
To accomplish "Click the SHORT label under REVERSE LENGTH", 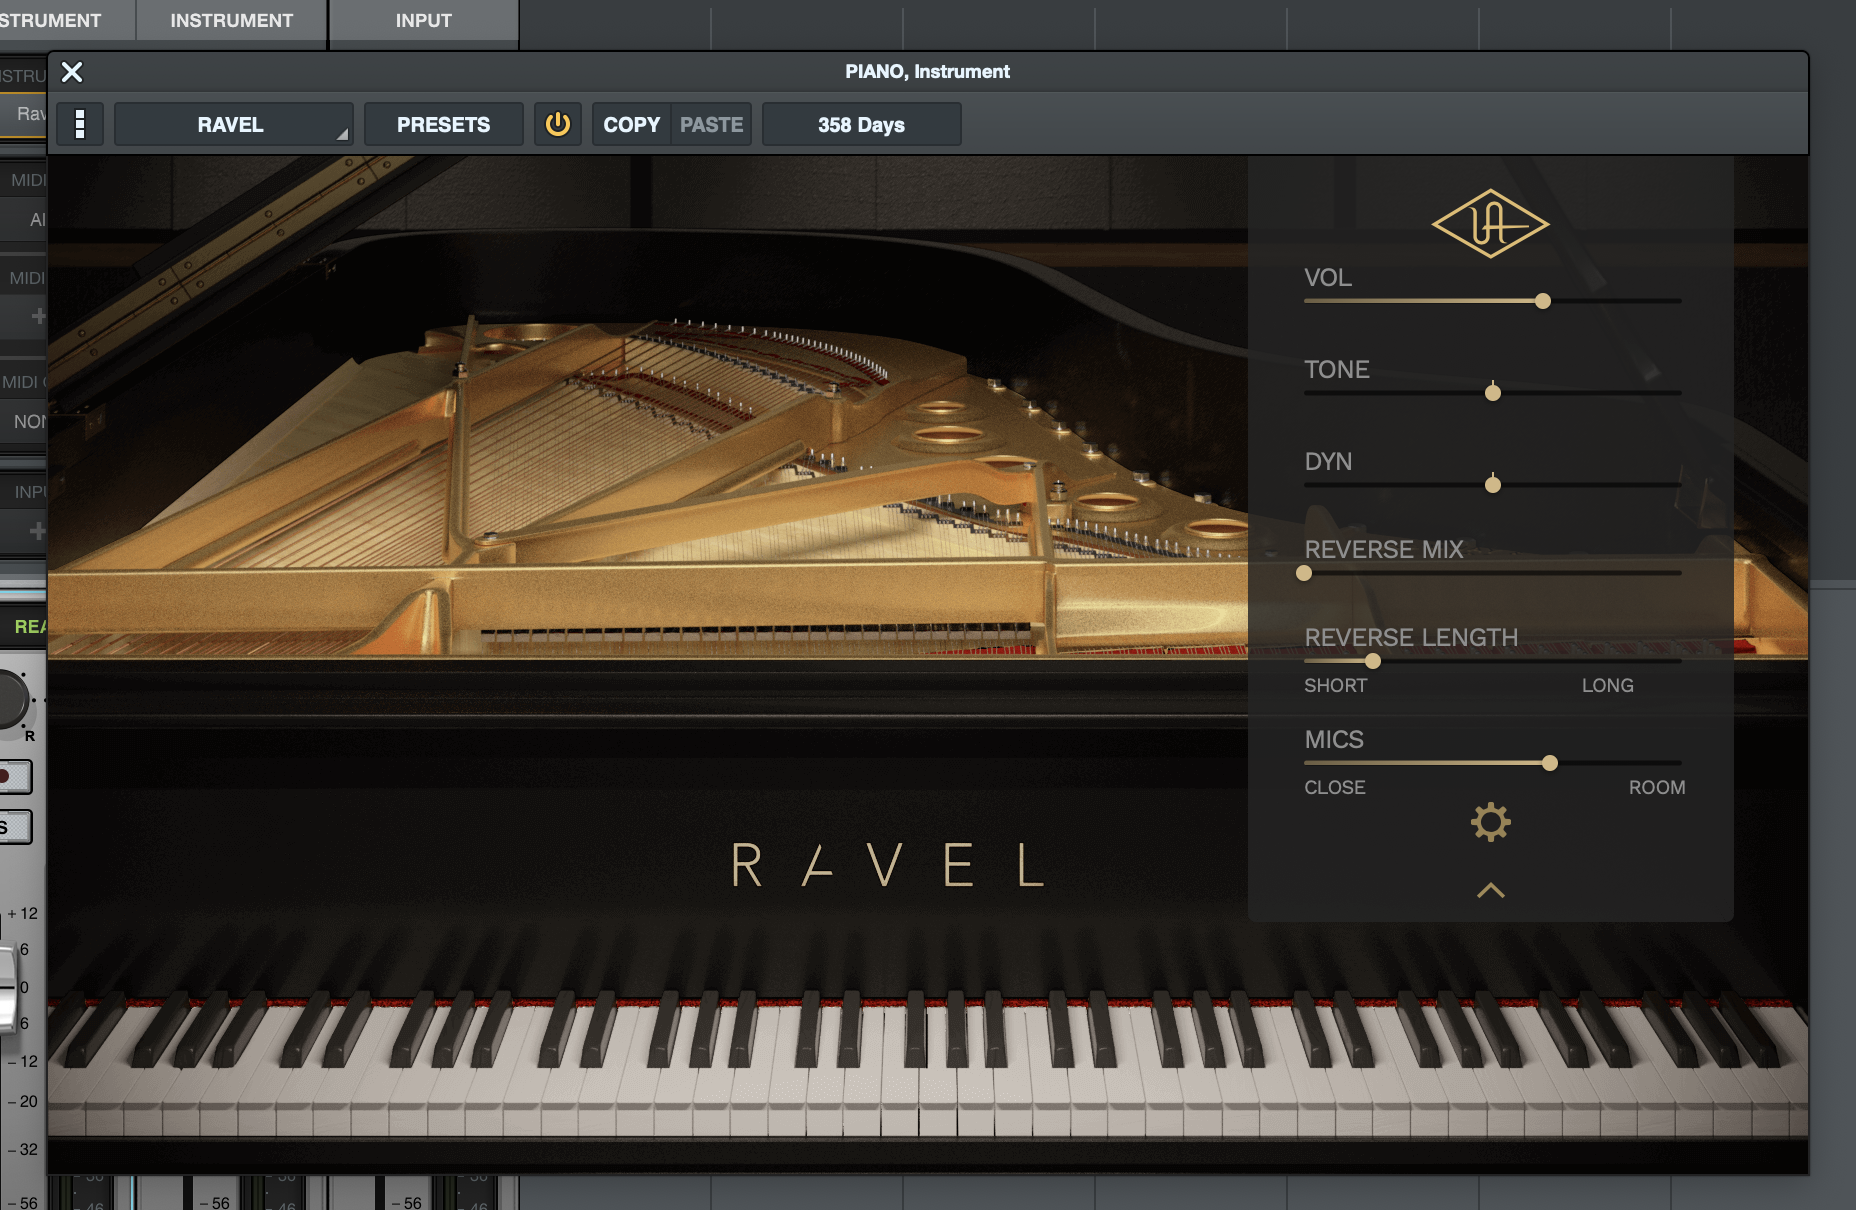I will [x=1335, y=685].
